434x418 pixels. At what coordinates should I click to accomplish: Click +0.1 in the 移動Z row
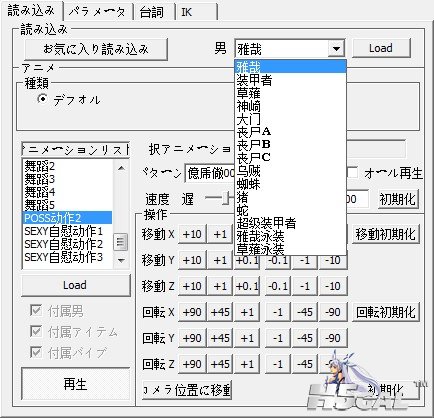click(247, 286)
